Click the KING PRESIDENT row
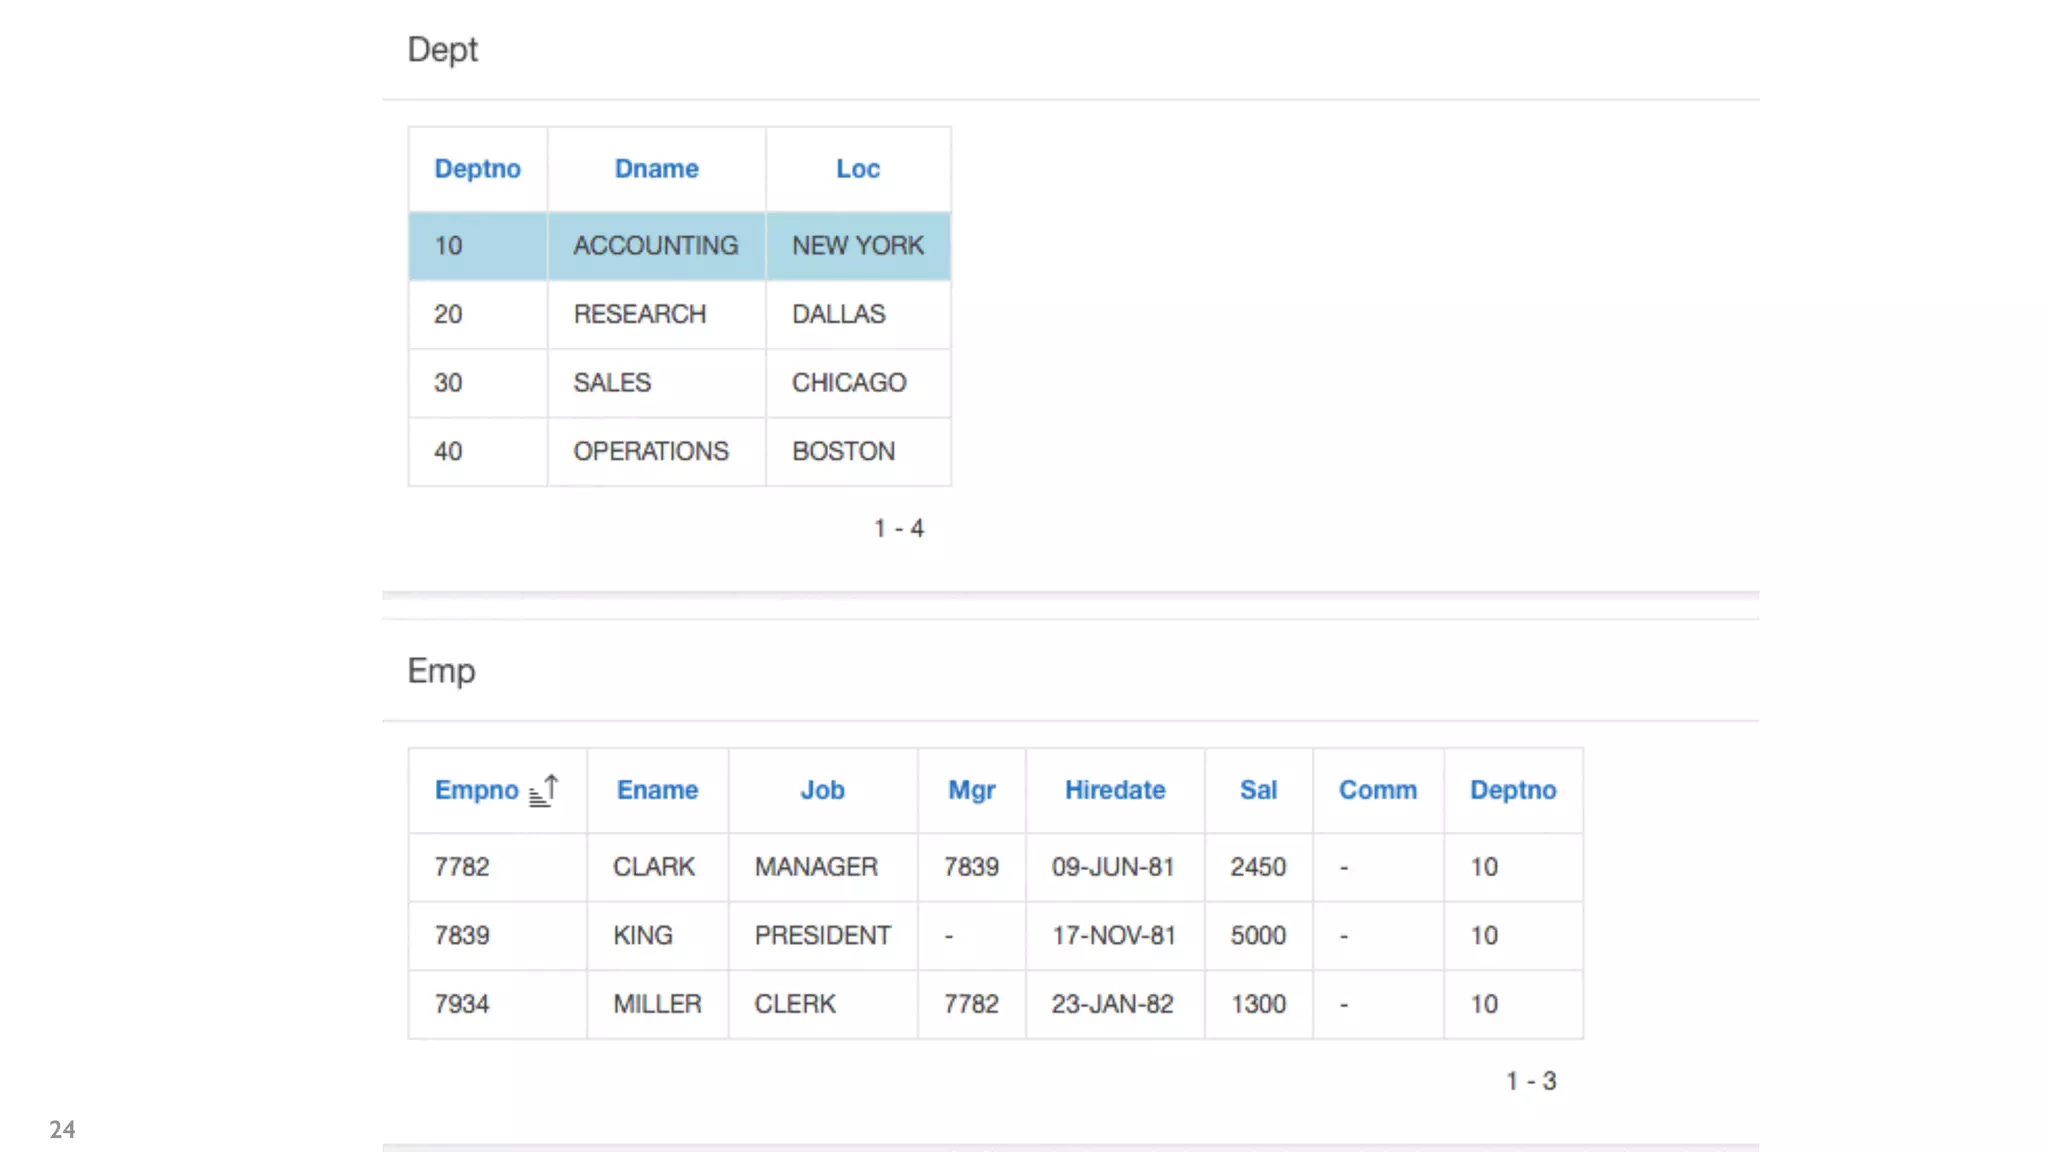Screen dimensions: 2048x1152 point(822,936)
